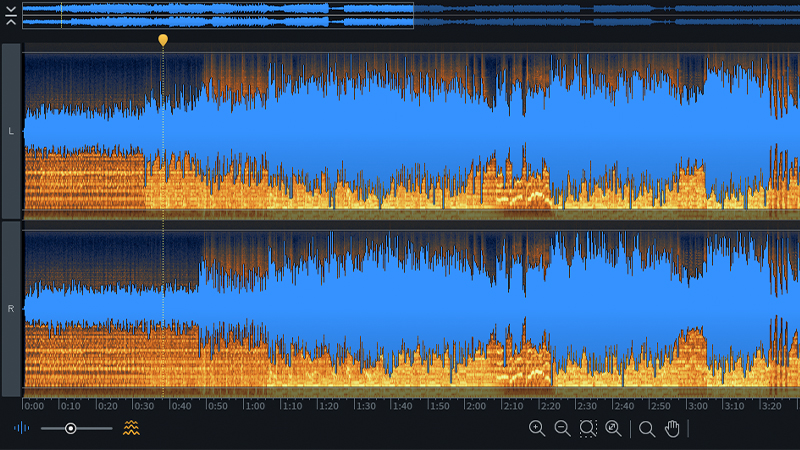Click the 3:00 mark on time ruler
800x450 pixels.
pyautogui.click(x=697, y=406)
